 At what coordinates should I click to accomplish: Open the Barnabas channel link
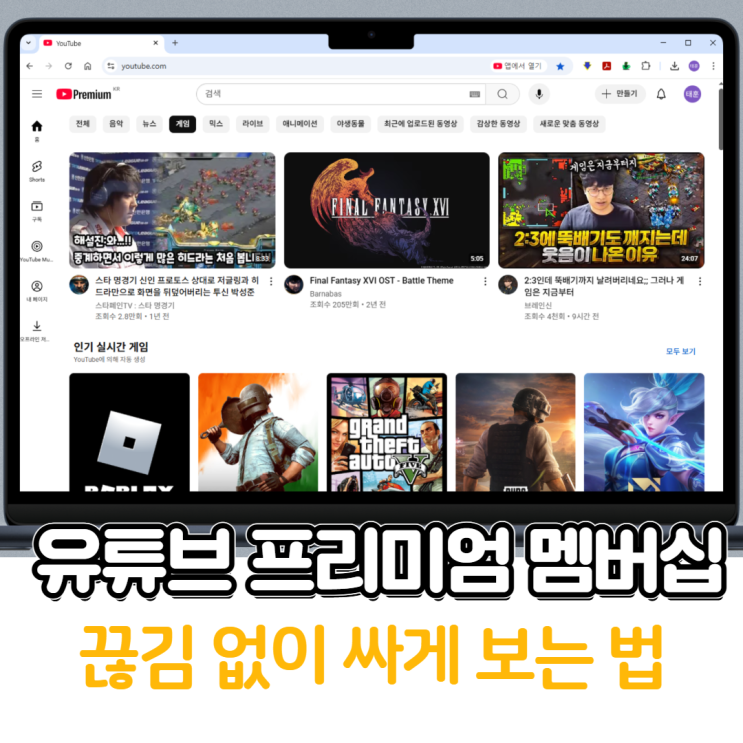point(326,294)
